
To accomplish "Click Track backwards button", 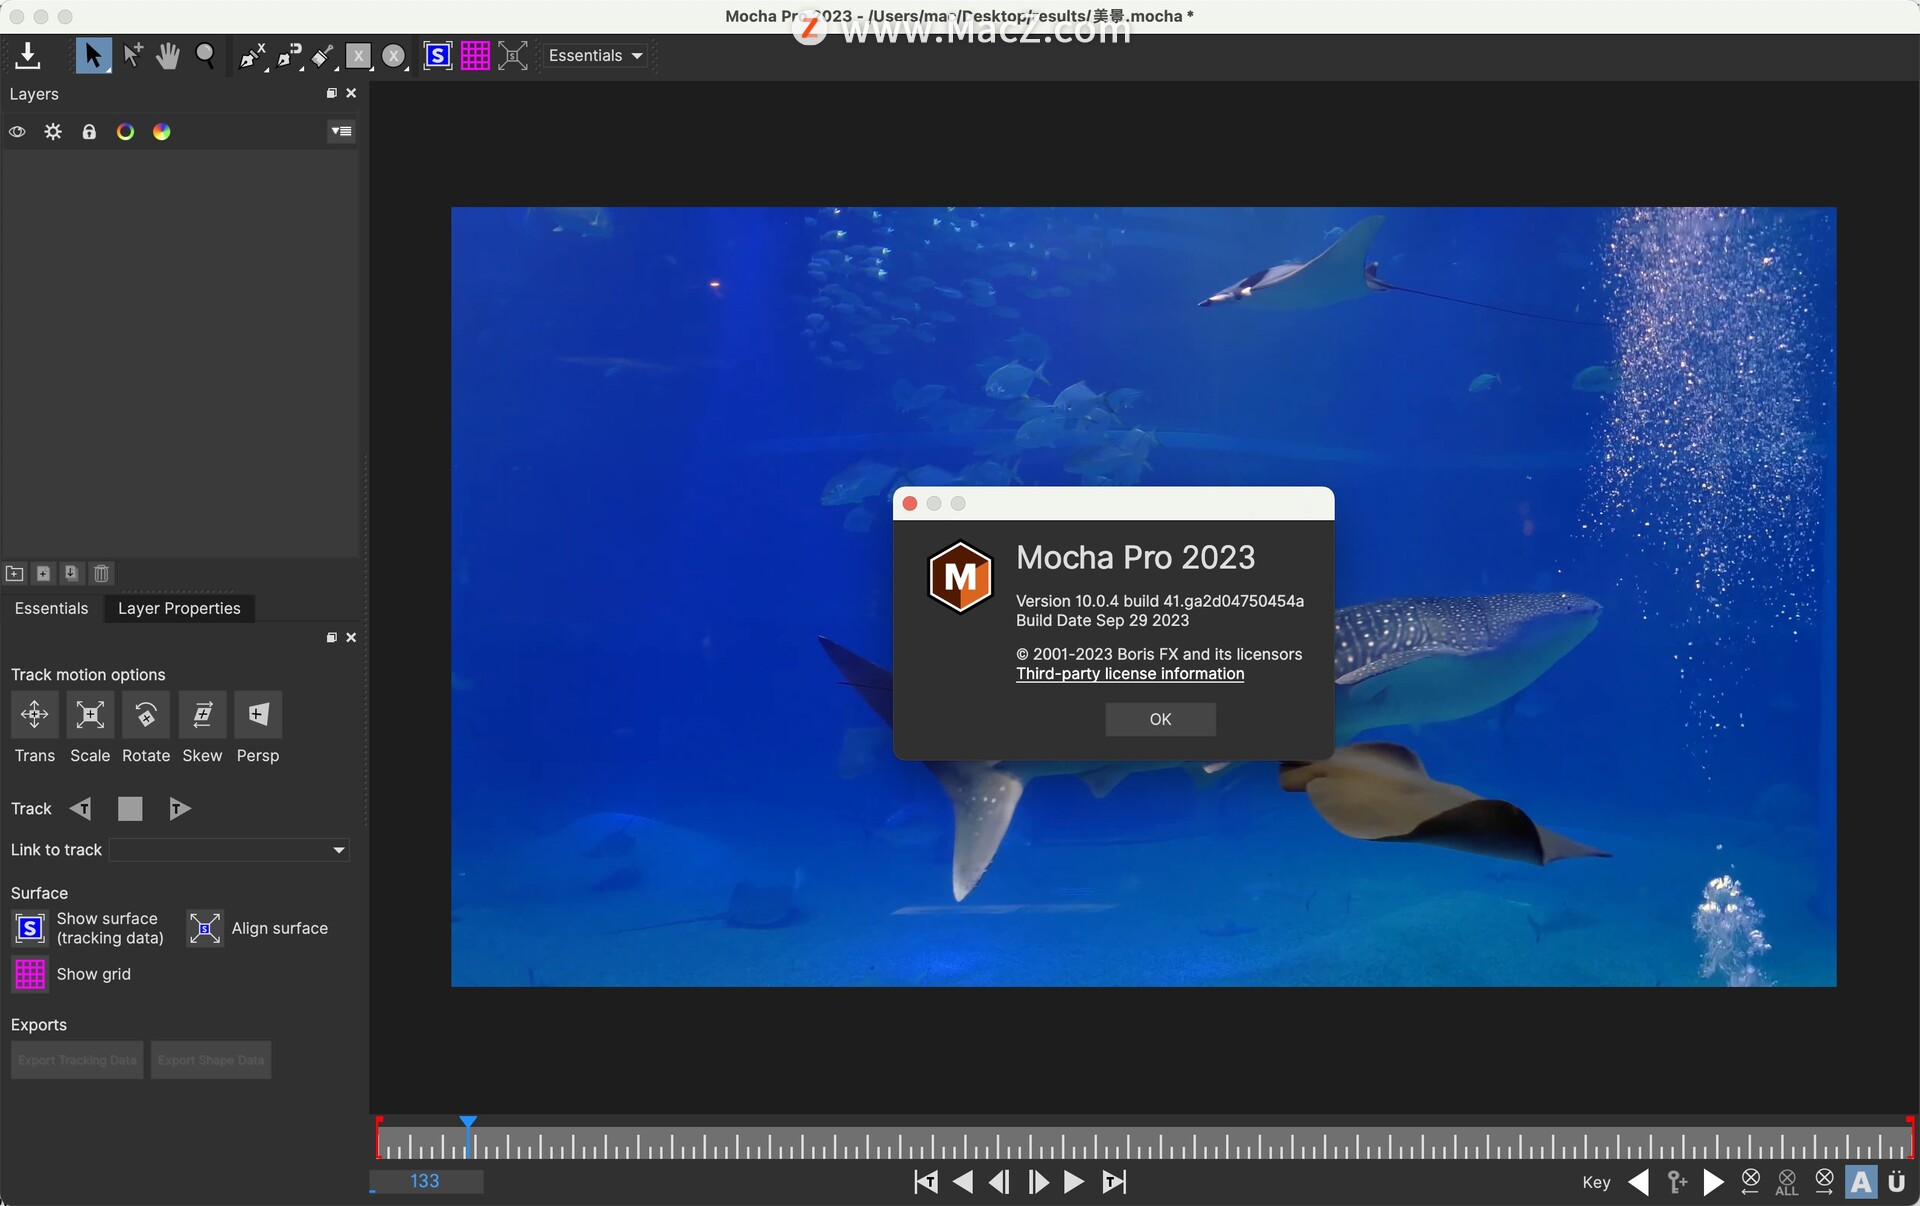I will point(81,809).
